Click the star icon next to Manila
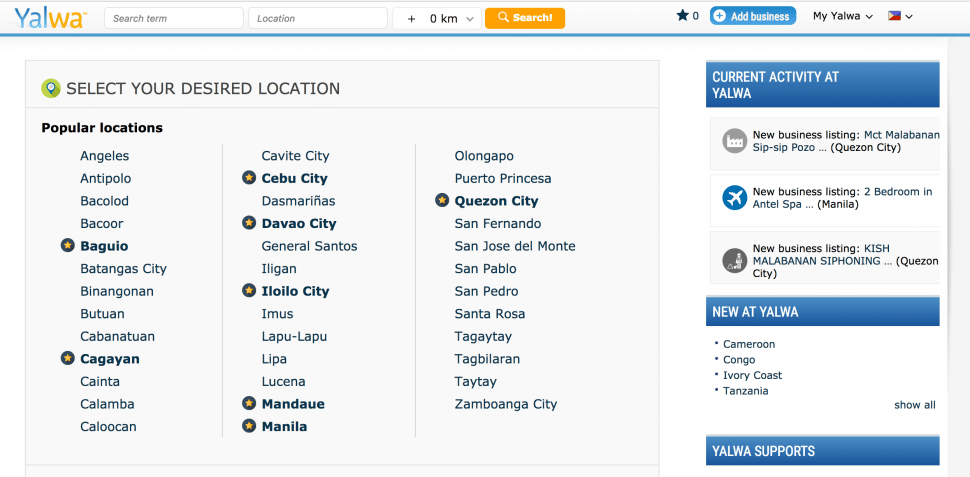970x477 pixels. click(249, 426)
